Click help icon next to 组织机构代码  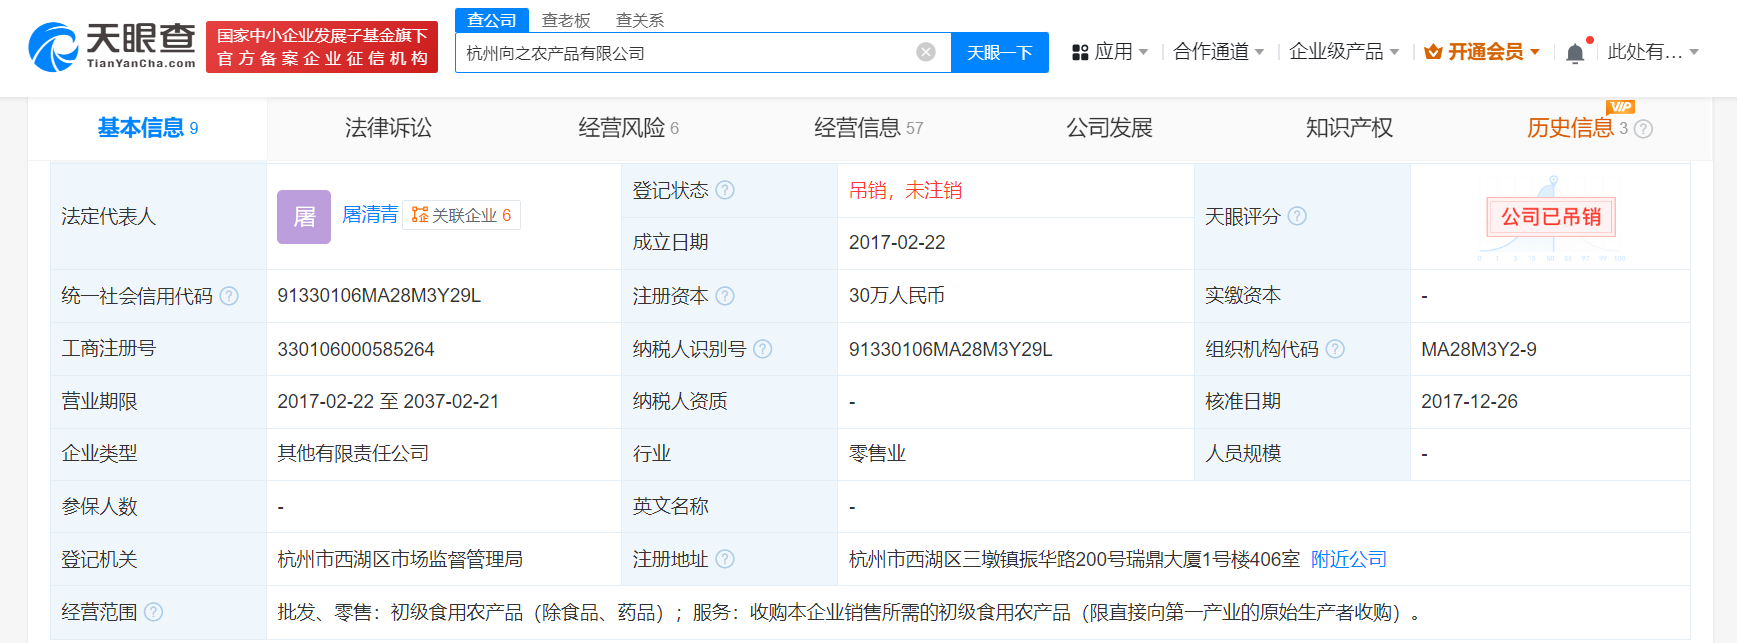[x=1335, y=349]
